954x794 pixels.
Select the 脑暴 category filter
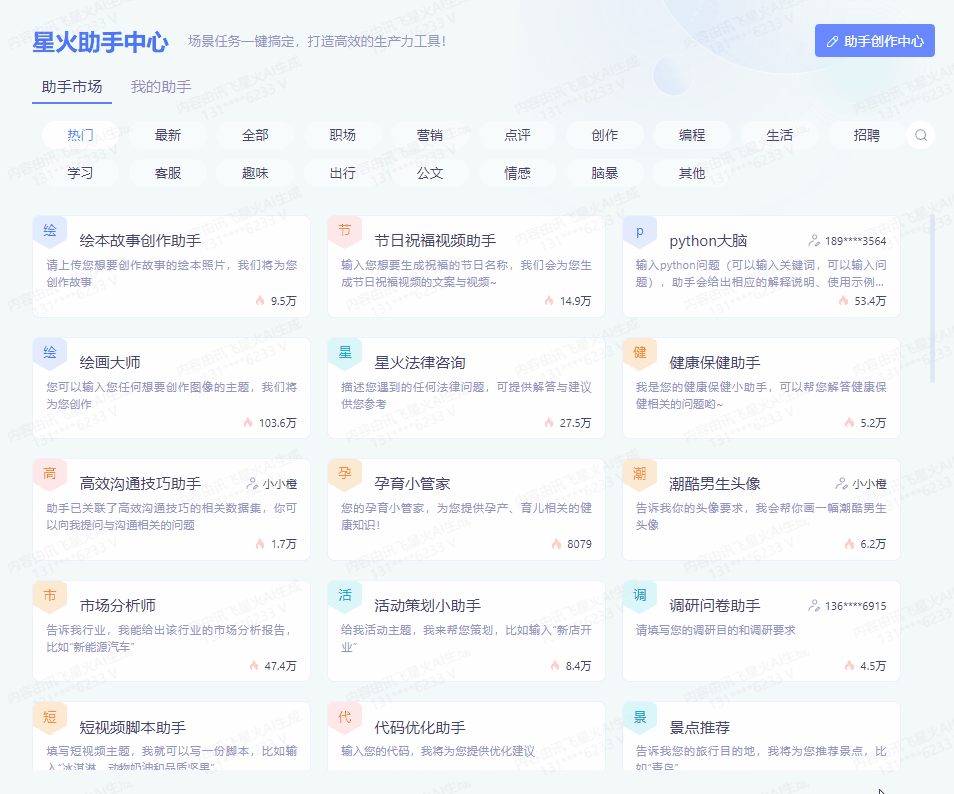pos(604,172)
